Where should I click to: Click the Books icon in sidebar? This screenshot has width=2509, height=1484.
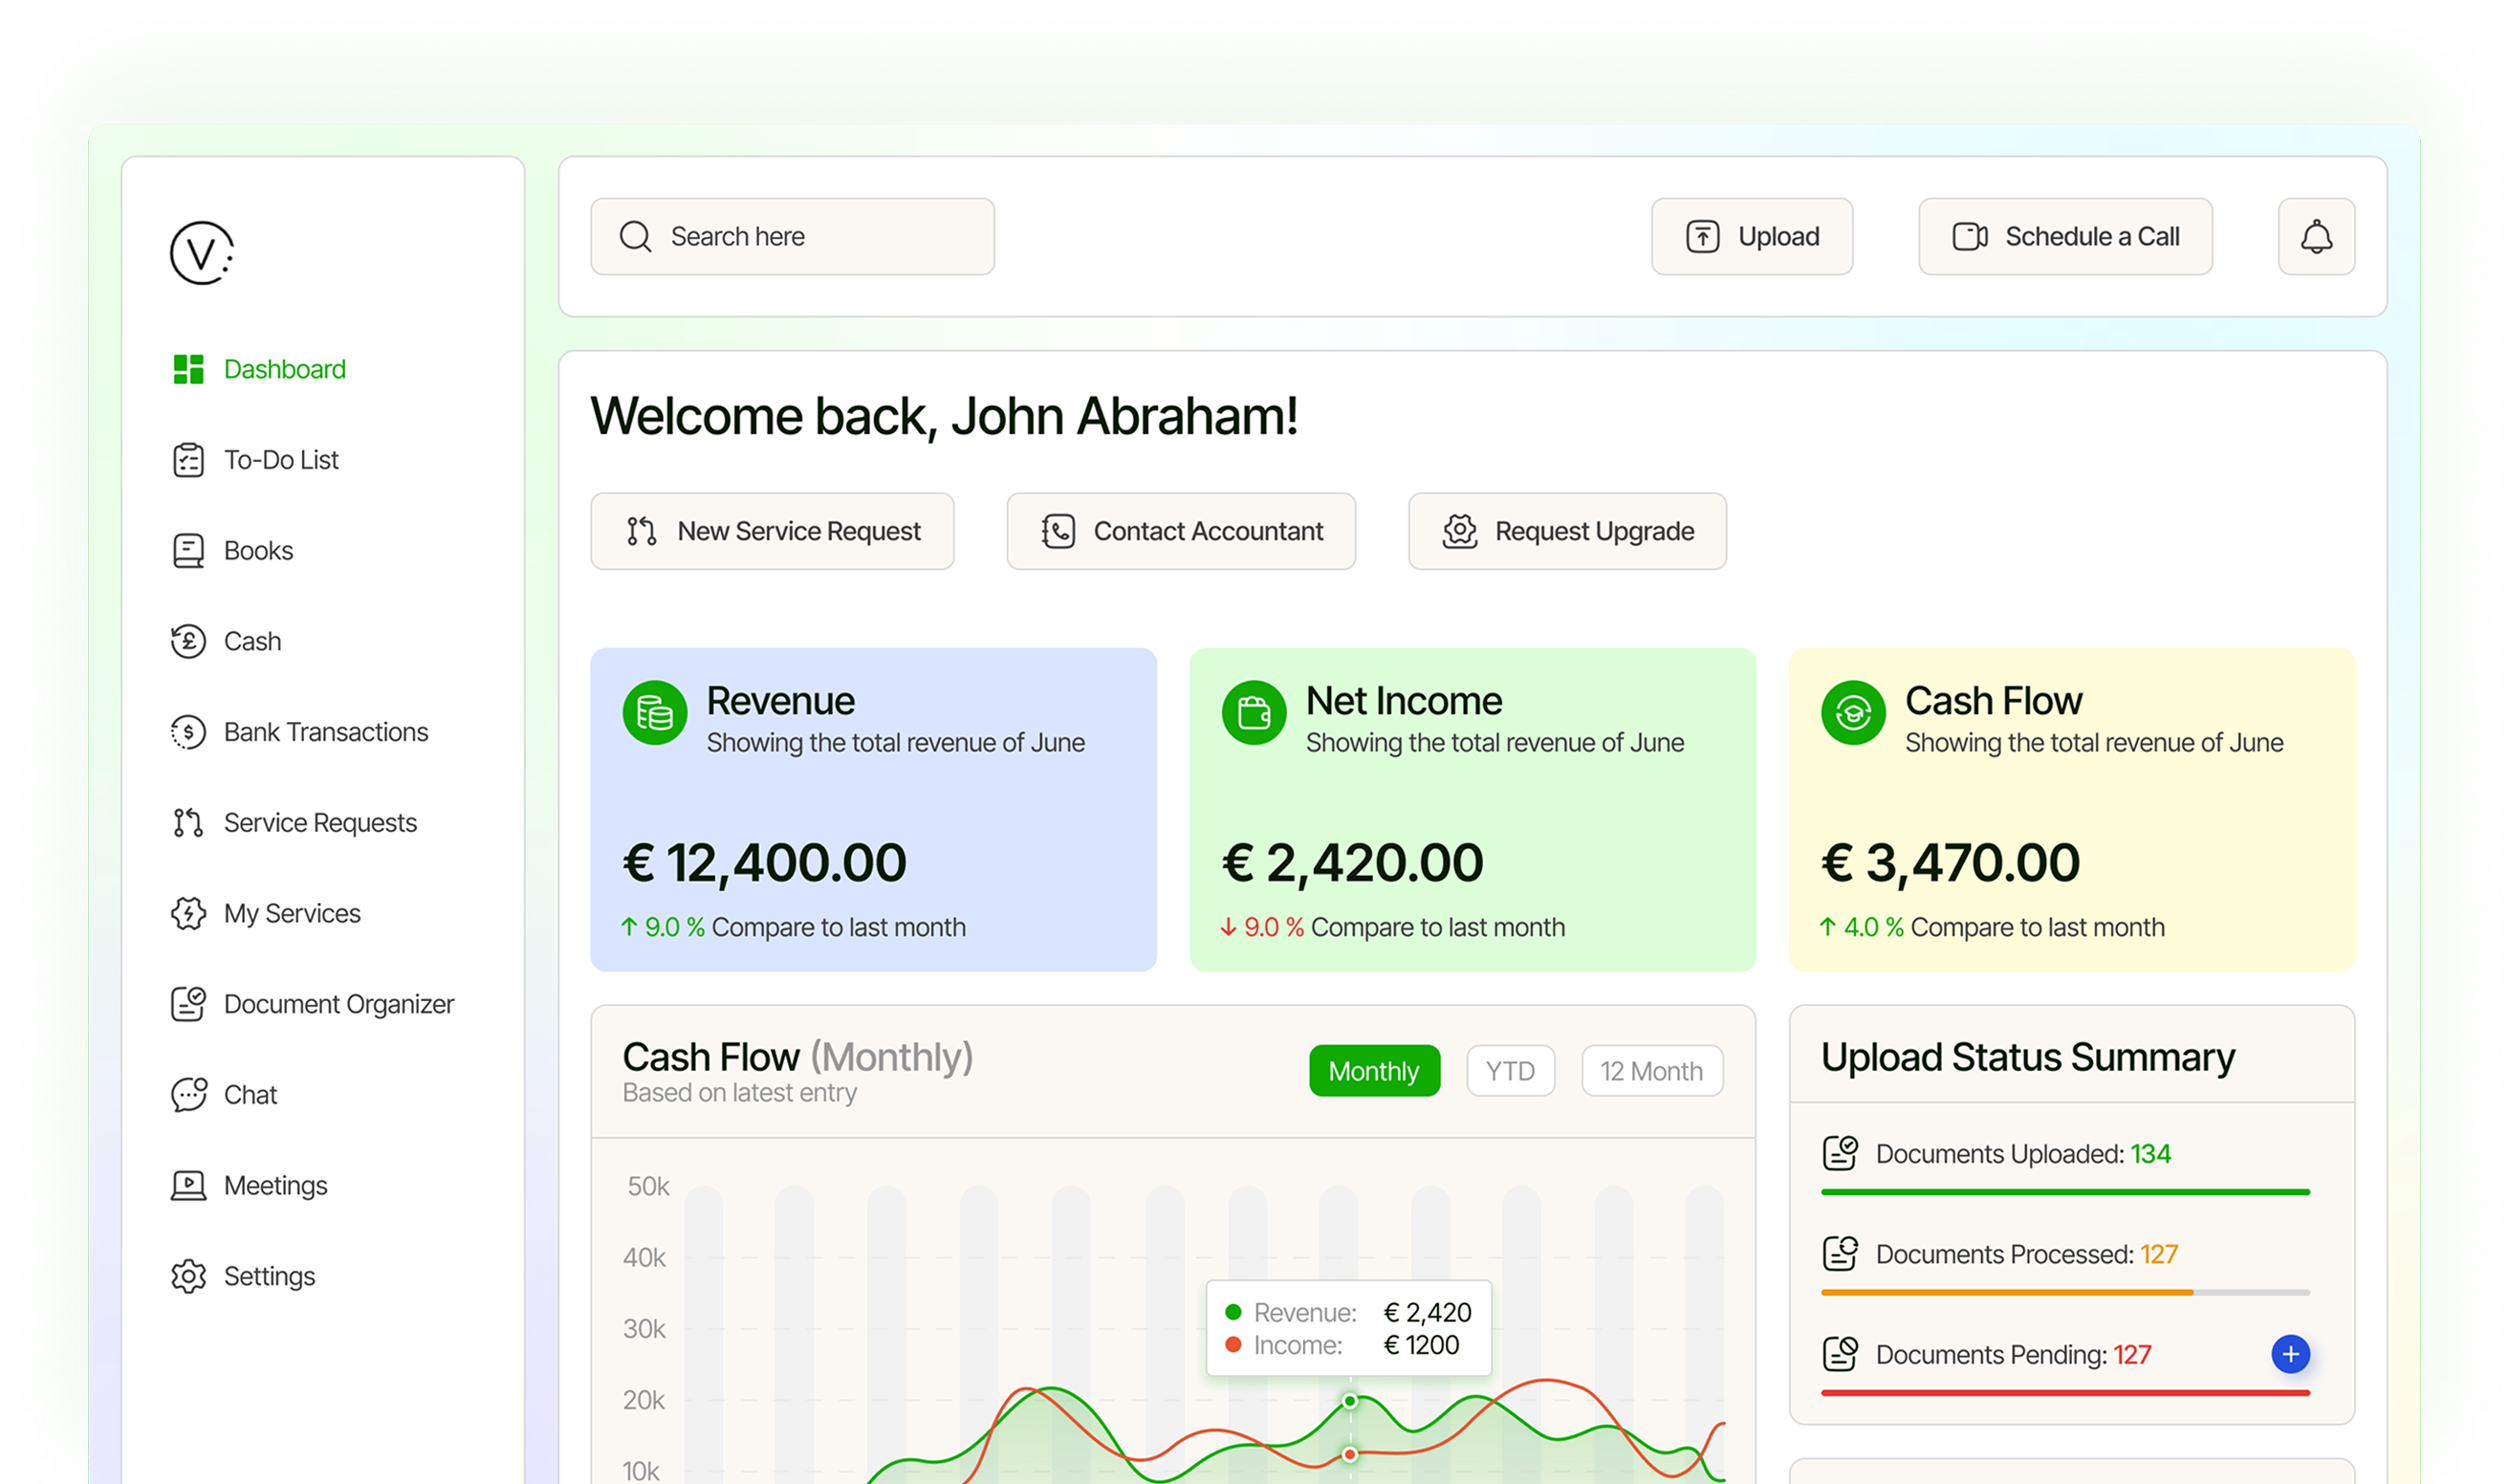coord(188,551)
